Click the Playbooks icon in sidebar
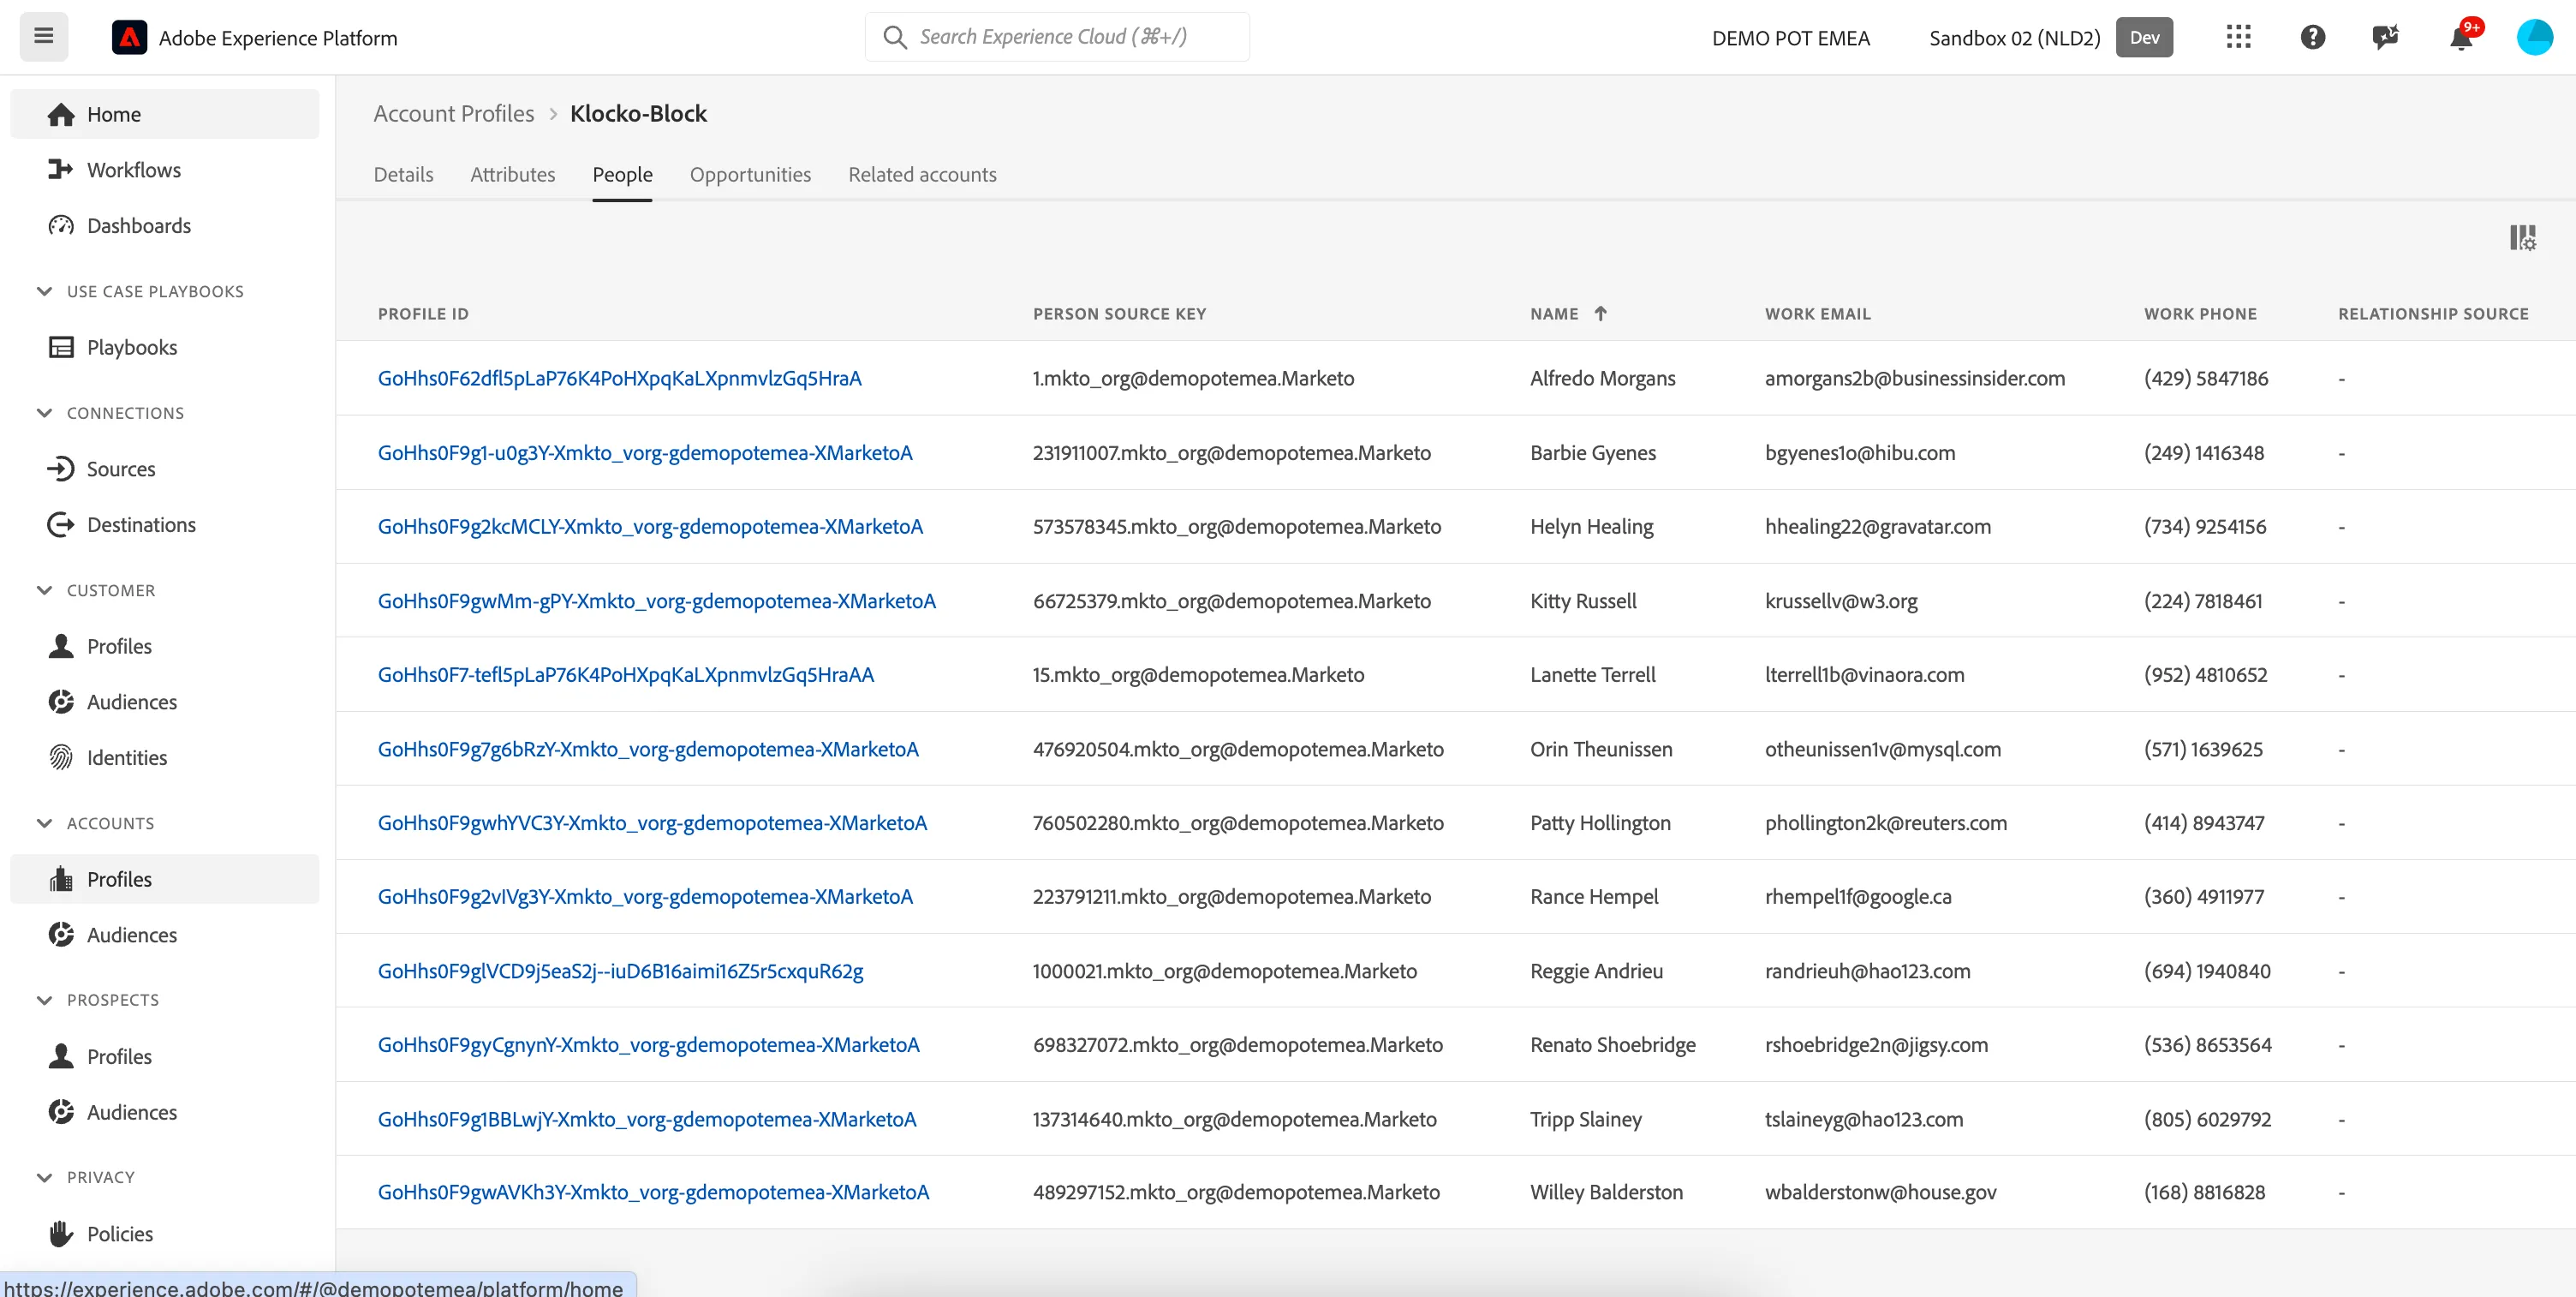 click(61, 348)
